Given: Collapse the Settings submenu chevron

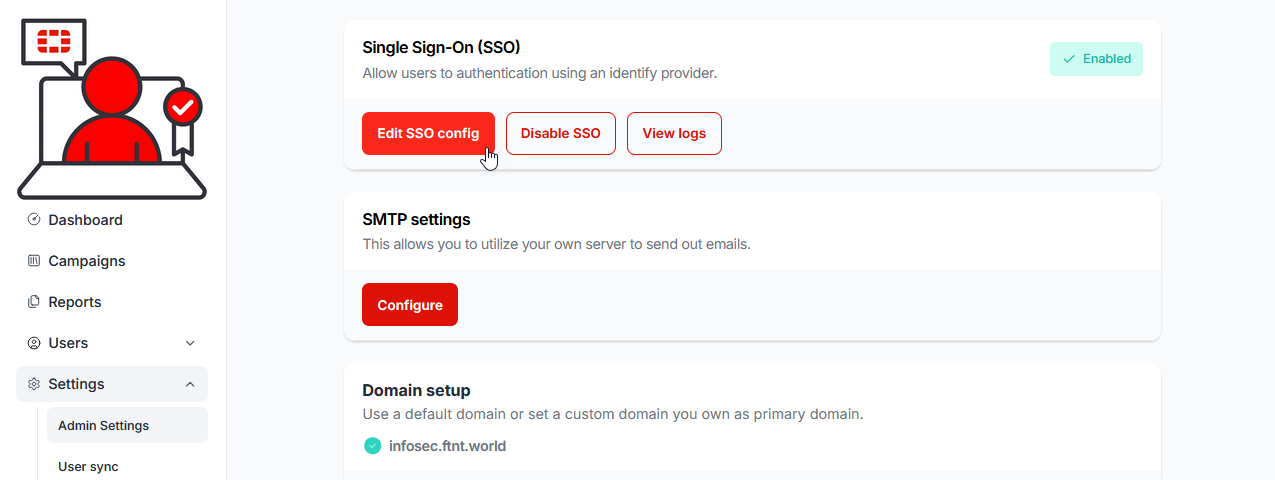Looking at the screenshot, I should (x=190, y=384).
